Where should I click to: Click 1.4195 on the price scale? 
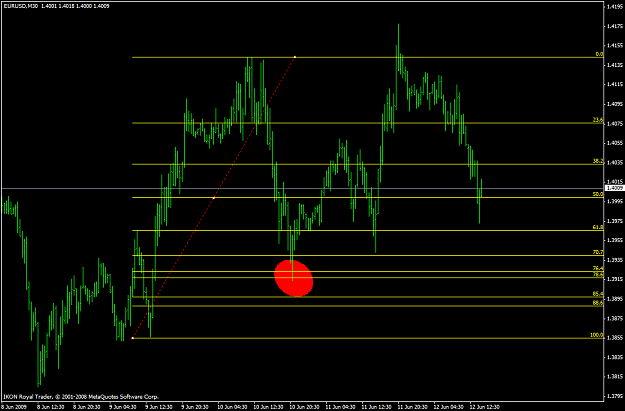615,7
